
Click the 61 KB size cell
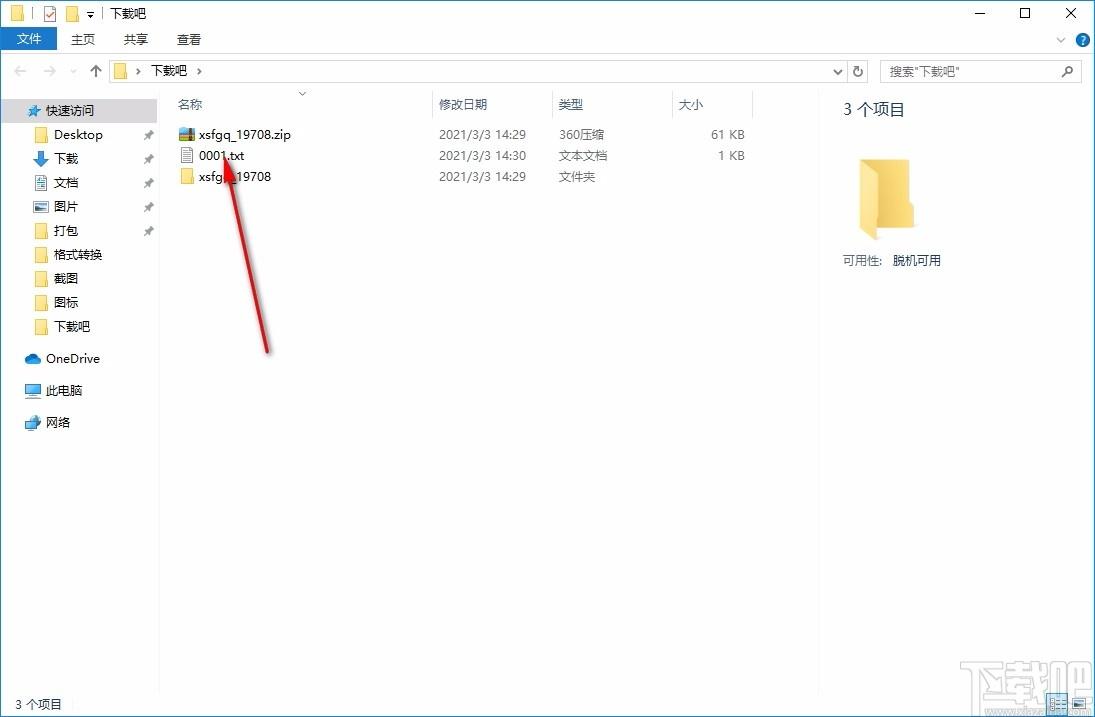point(728,134)
